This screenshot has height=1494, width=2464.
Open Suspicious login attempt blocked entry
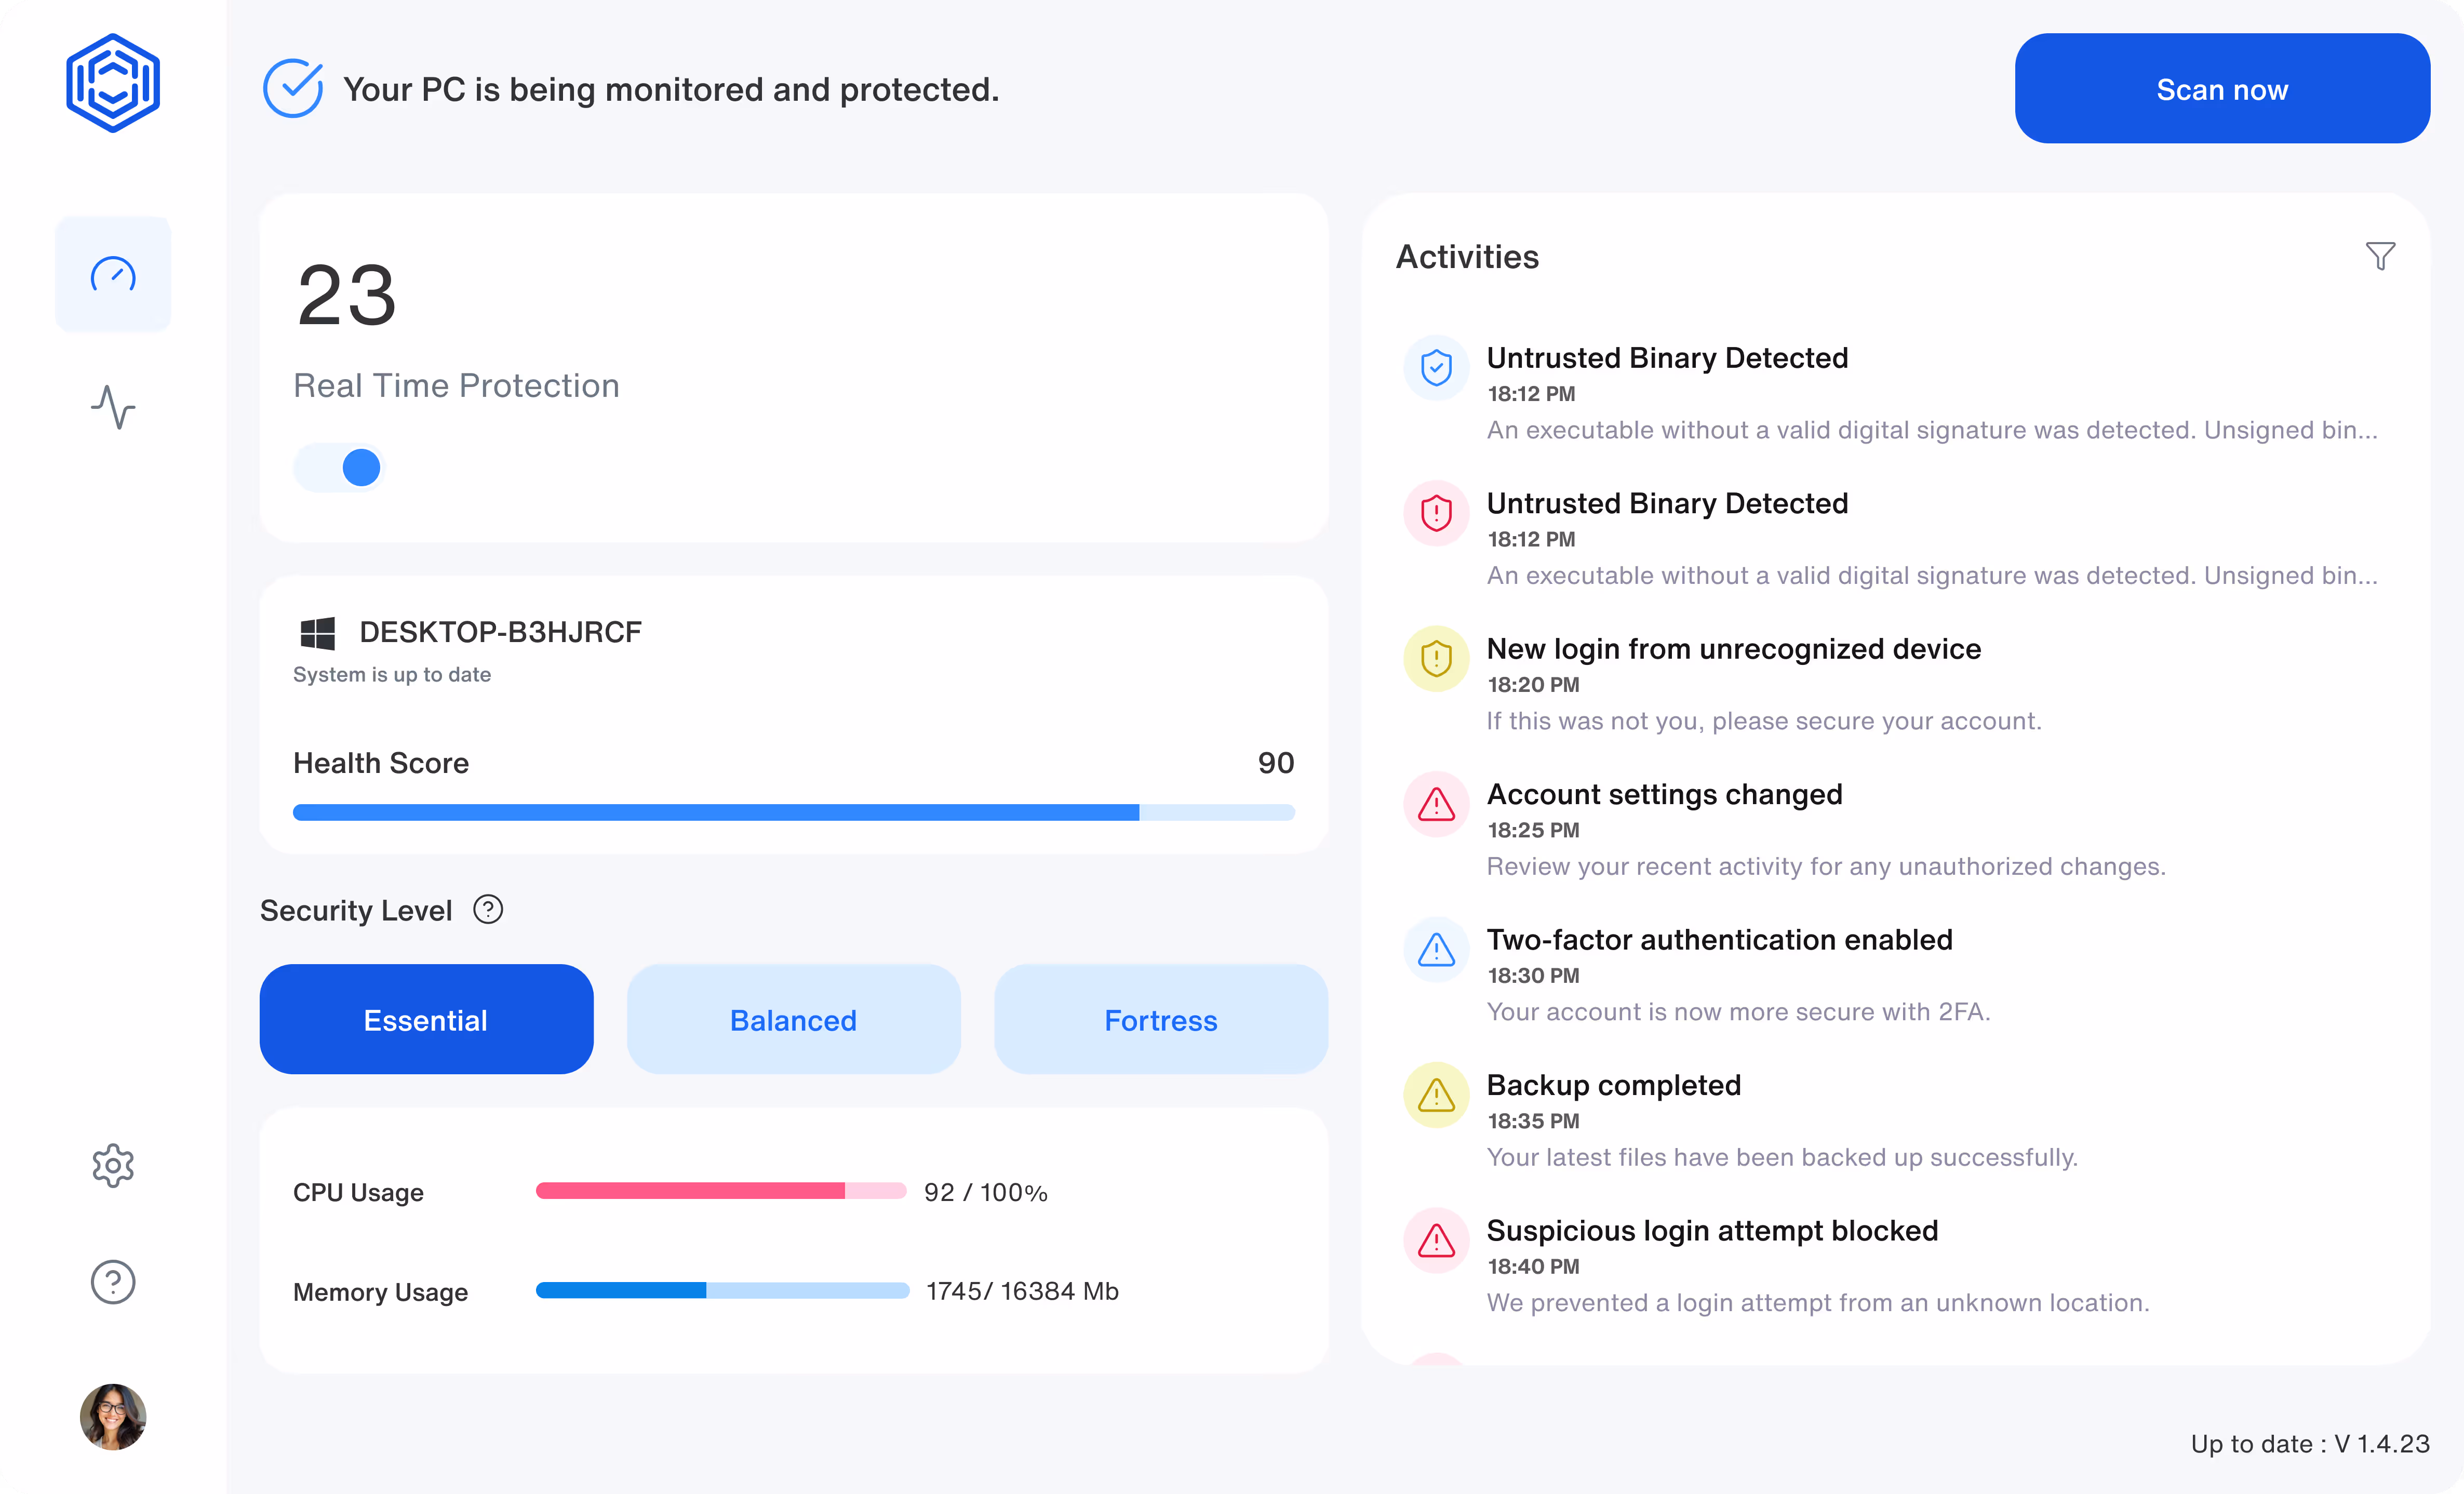pos(1711,1231)
